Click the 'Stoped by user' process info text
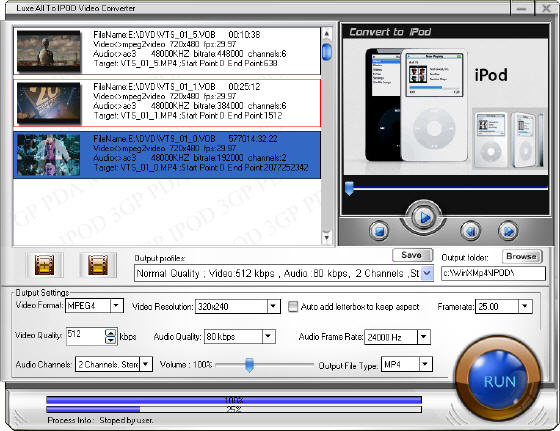Screen dimensions: 560x431 (126, 420)
